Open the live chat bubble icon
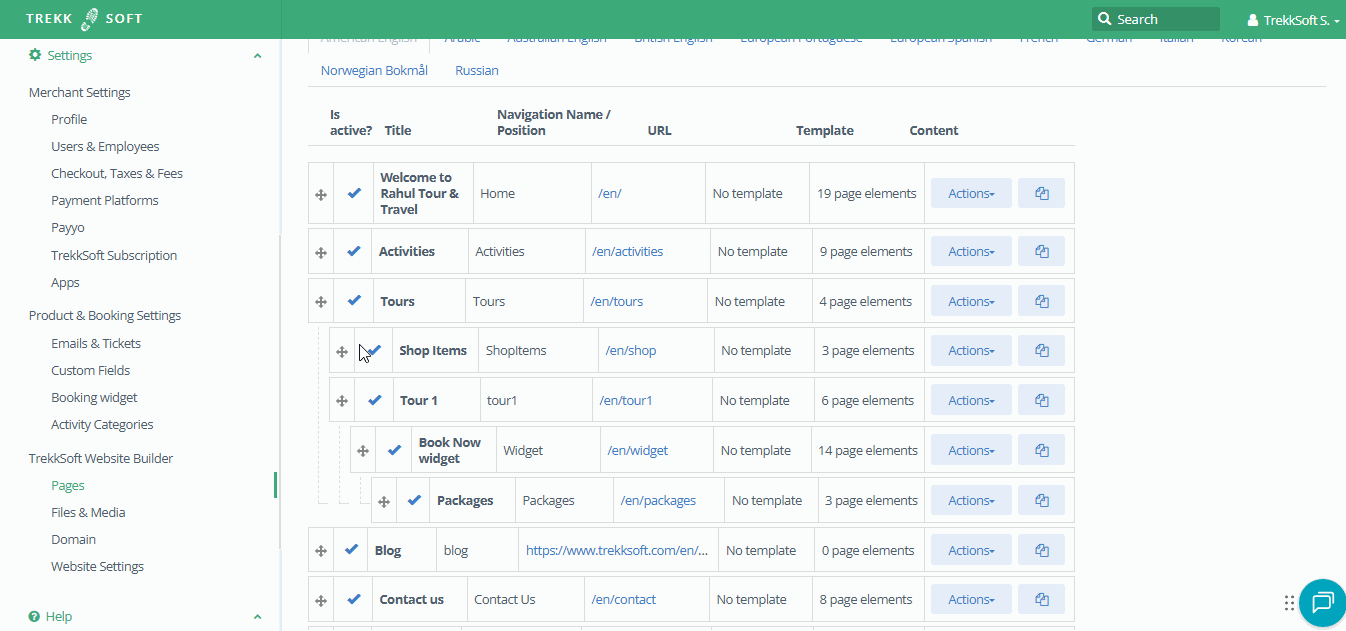Screen dimensions: 1346x631 coord(1322,602)
